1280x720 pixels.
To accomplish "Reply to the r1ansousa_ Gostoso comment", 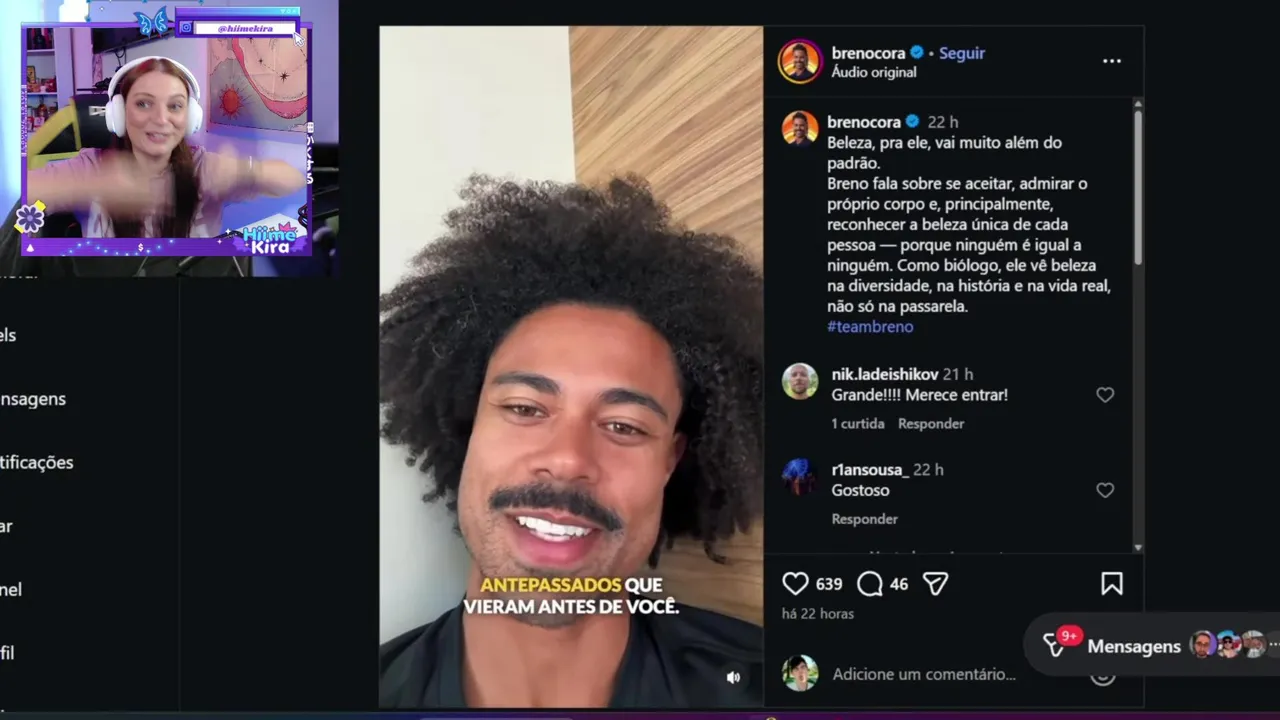I will (865, 519).
